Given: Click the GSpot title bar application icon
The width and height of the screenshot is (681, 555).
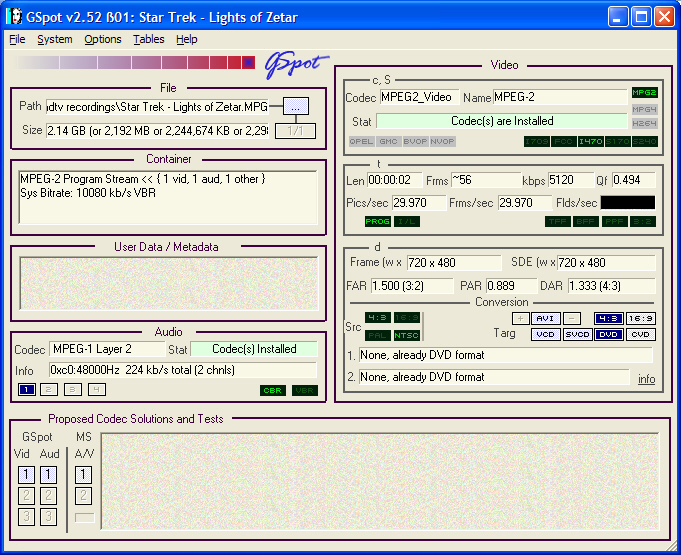Looking at the screenshot, I should 14,17.
